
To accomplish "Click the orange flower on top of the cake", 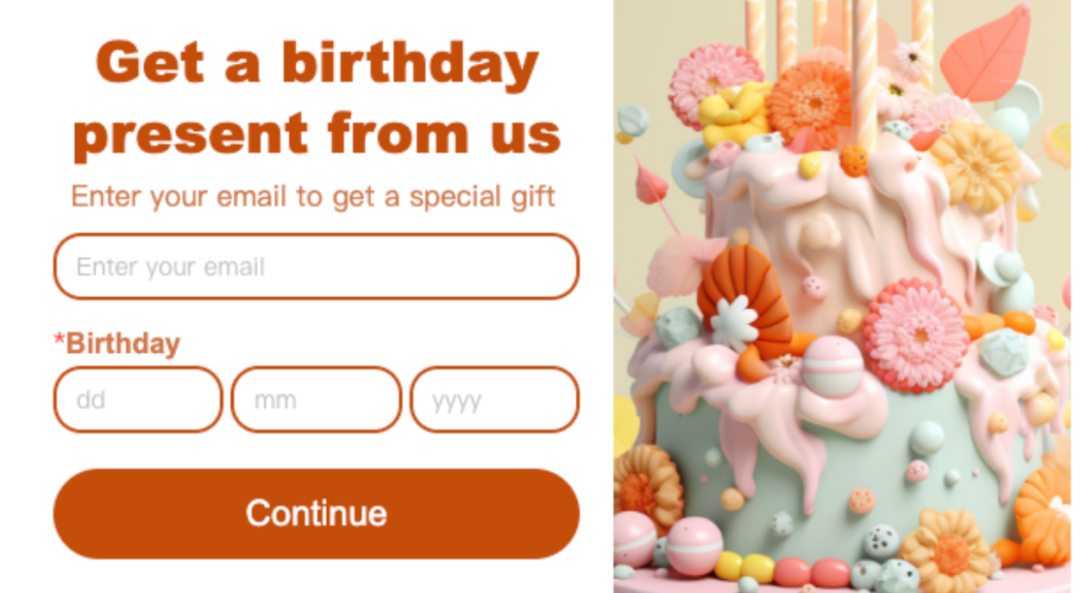I will coord(809,102).
